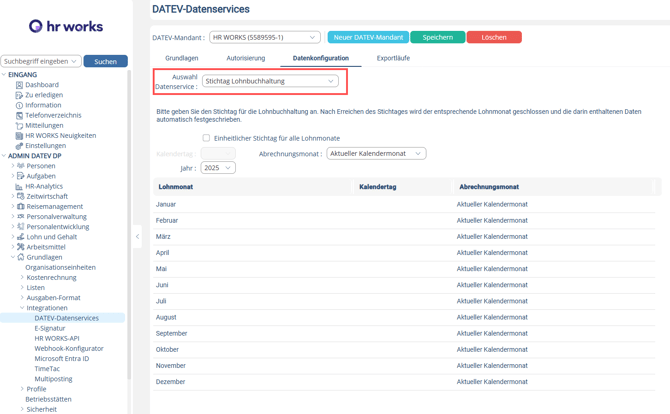
Task: Select the Dezember row
Action: click(x=404, y=382)
